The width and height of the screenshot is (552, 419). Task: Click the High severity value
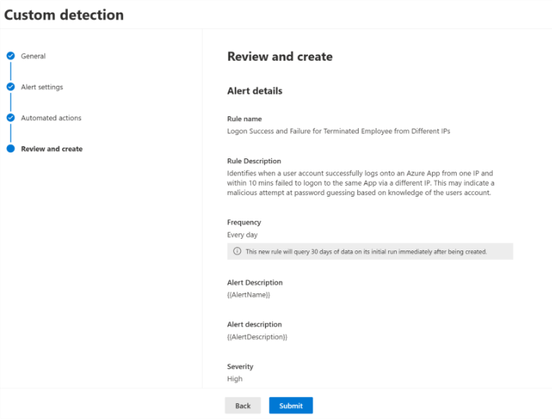click(x=235, y=379)
